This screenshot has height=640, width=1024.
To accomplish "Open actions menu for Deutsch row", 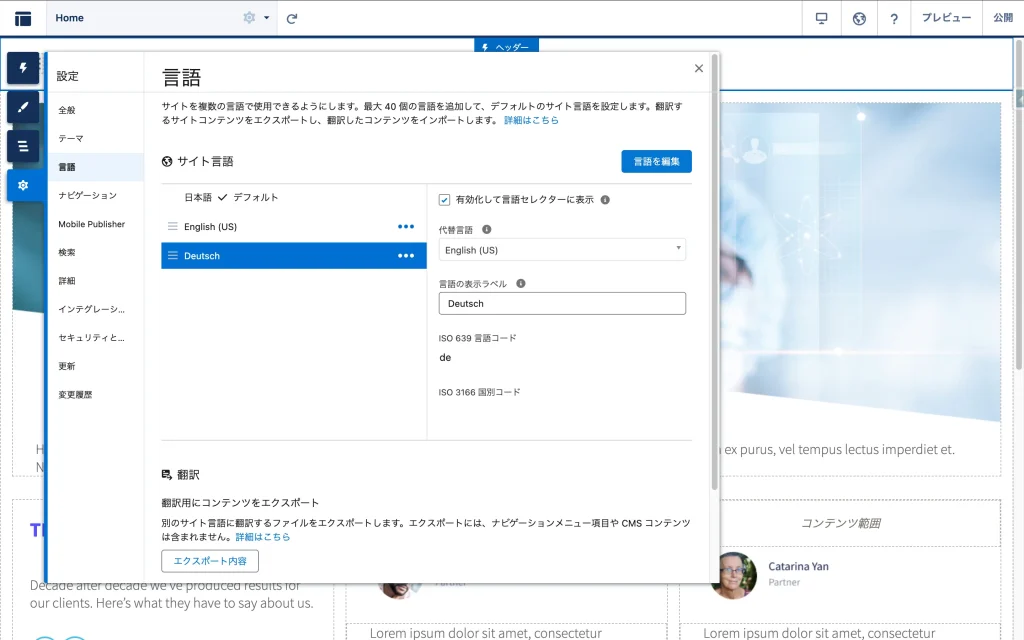I will coord(406,256).
